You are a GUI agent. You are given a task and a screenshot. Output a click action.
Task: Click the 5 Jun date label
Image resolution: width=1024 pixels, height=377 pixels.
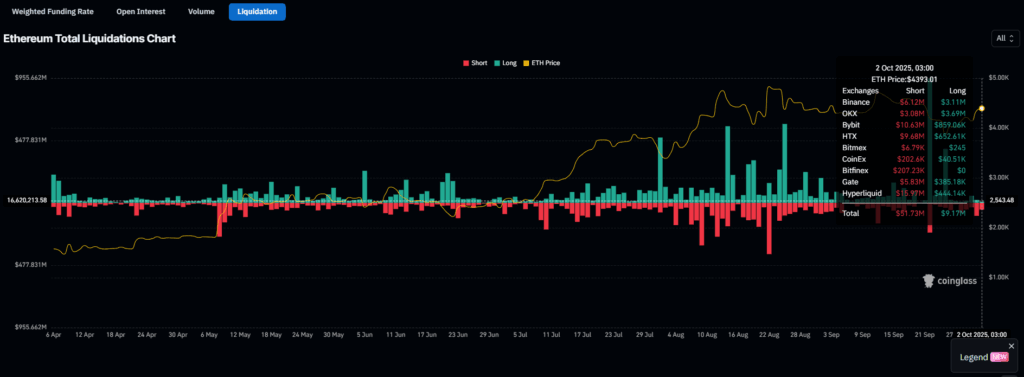click(366, 335)
